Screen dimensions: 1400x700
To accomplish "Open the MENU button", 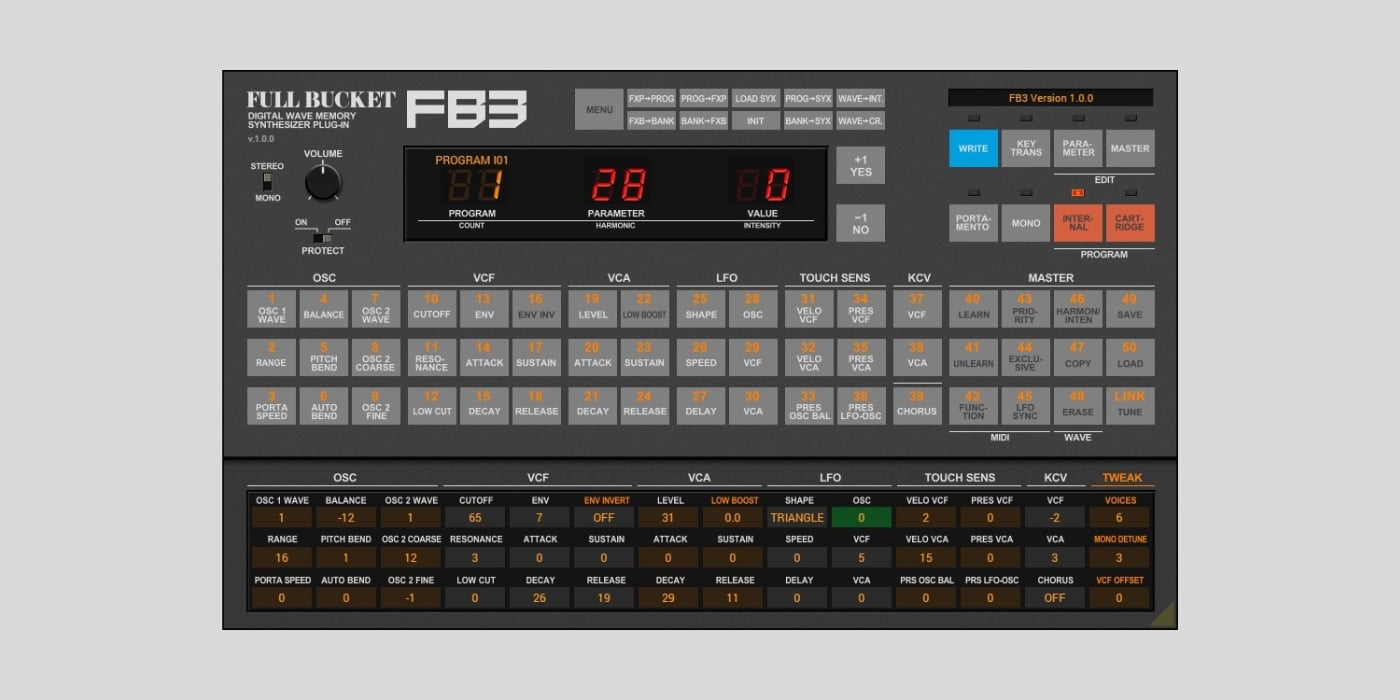I will [599, 109].
